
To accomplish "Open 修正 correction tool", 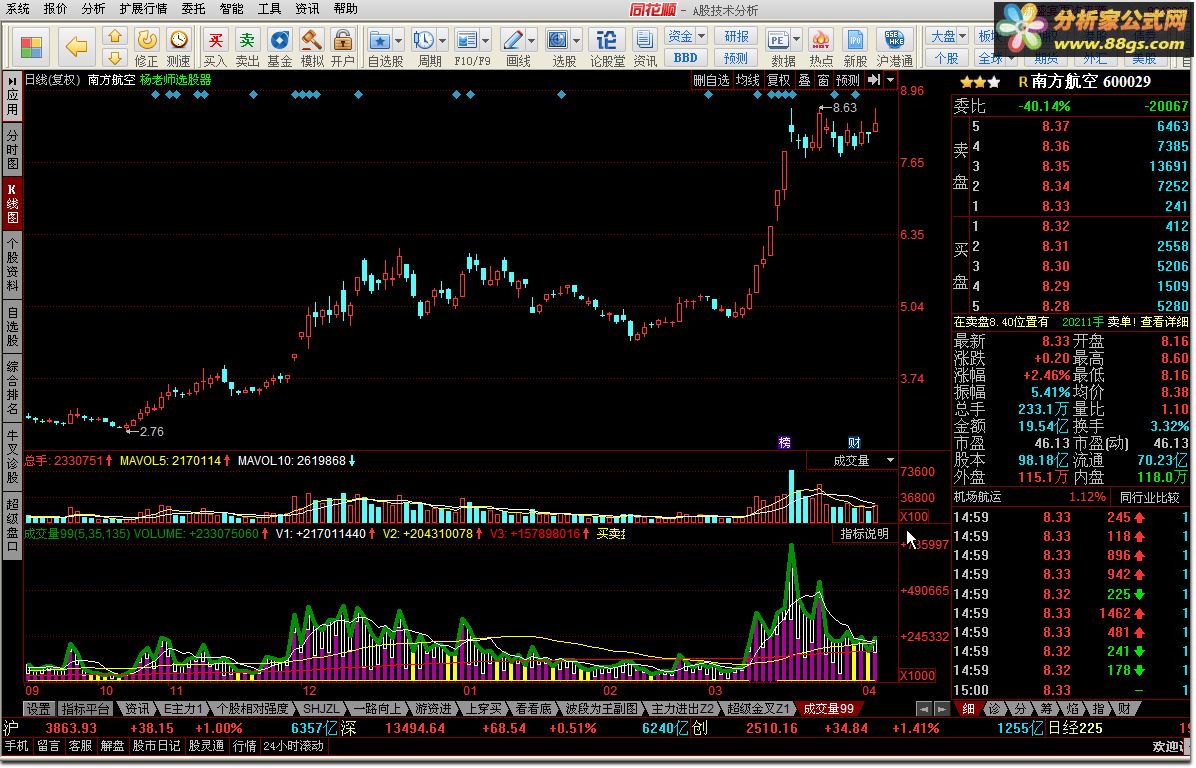I will [146, 47].
